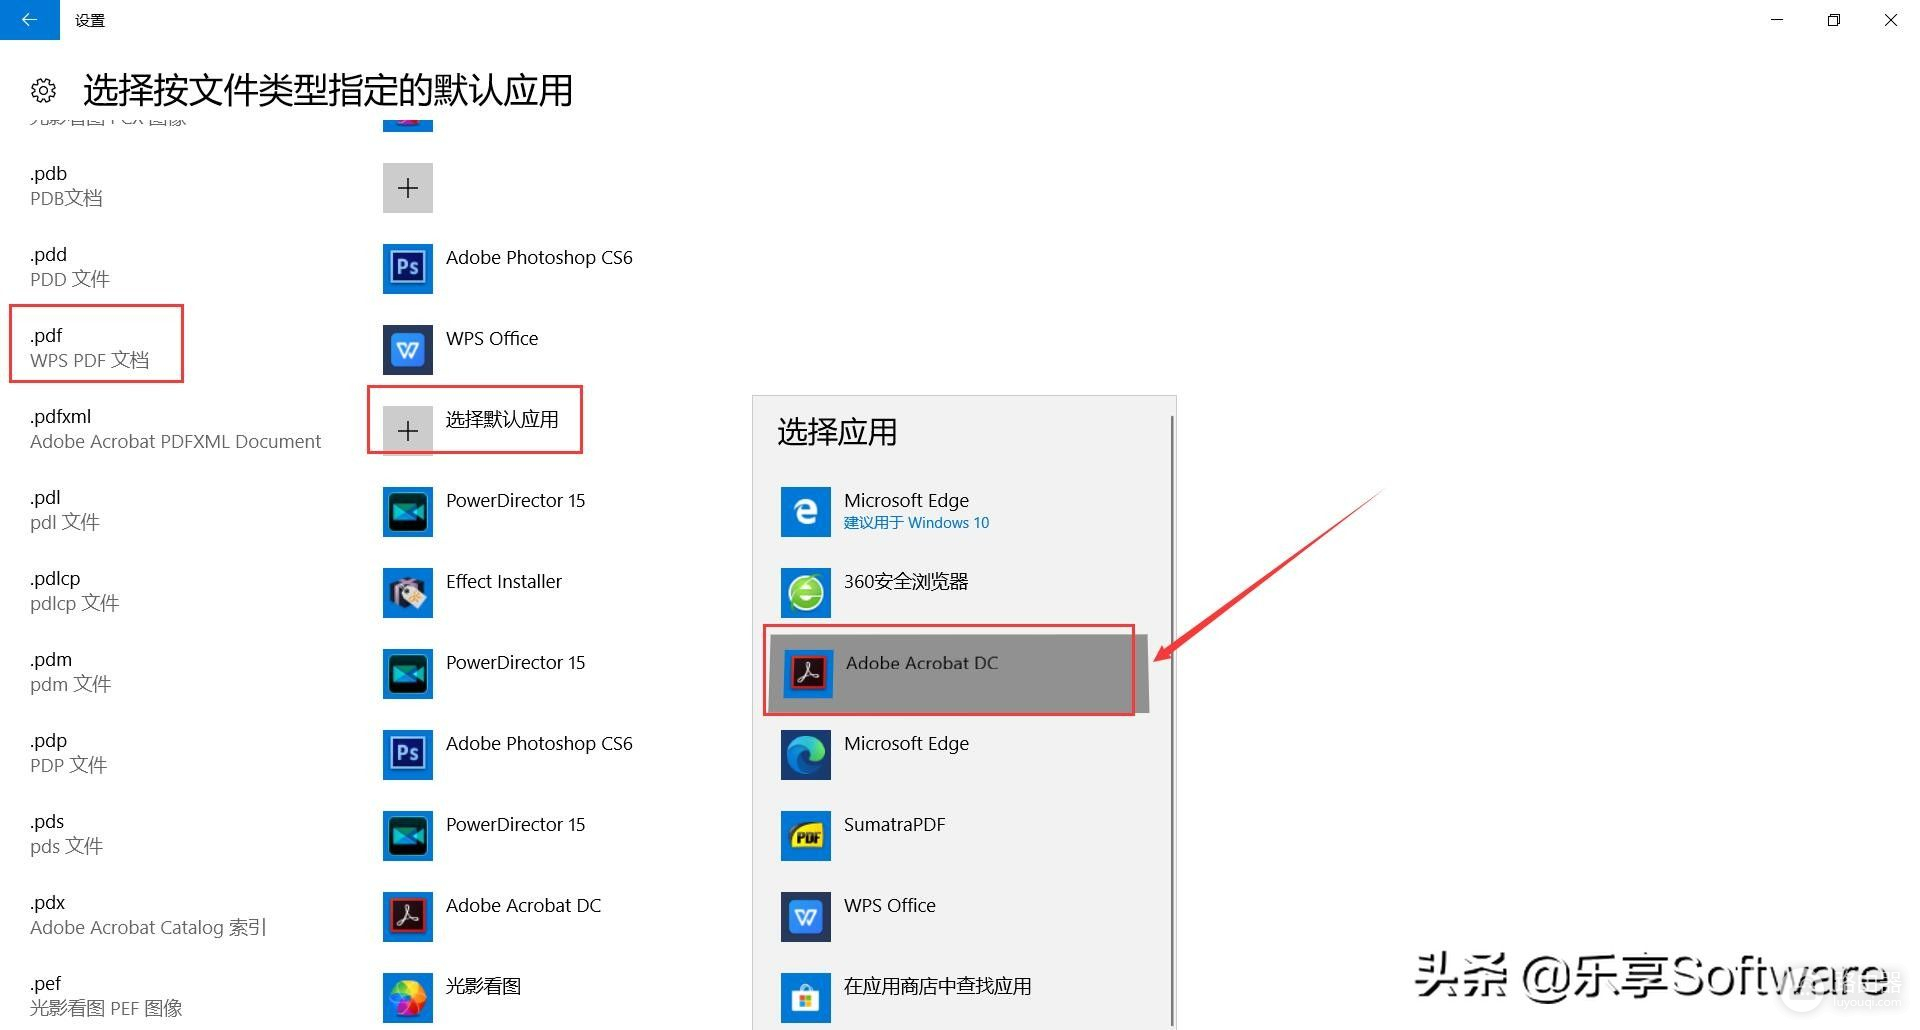Choose Microsoft Edge recommended for Windows 10
1920x1030 pixels.
click(960, 512)
